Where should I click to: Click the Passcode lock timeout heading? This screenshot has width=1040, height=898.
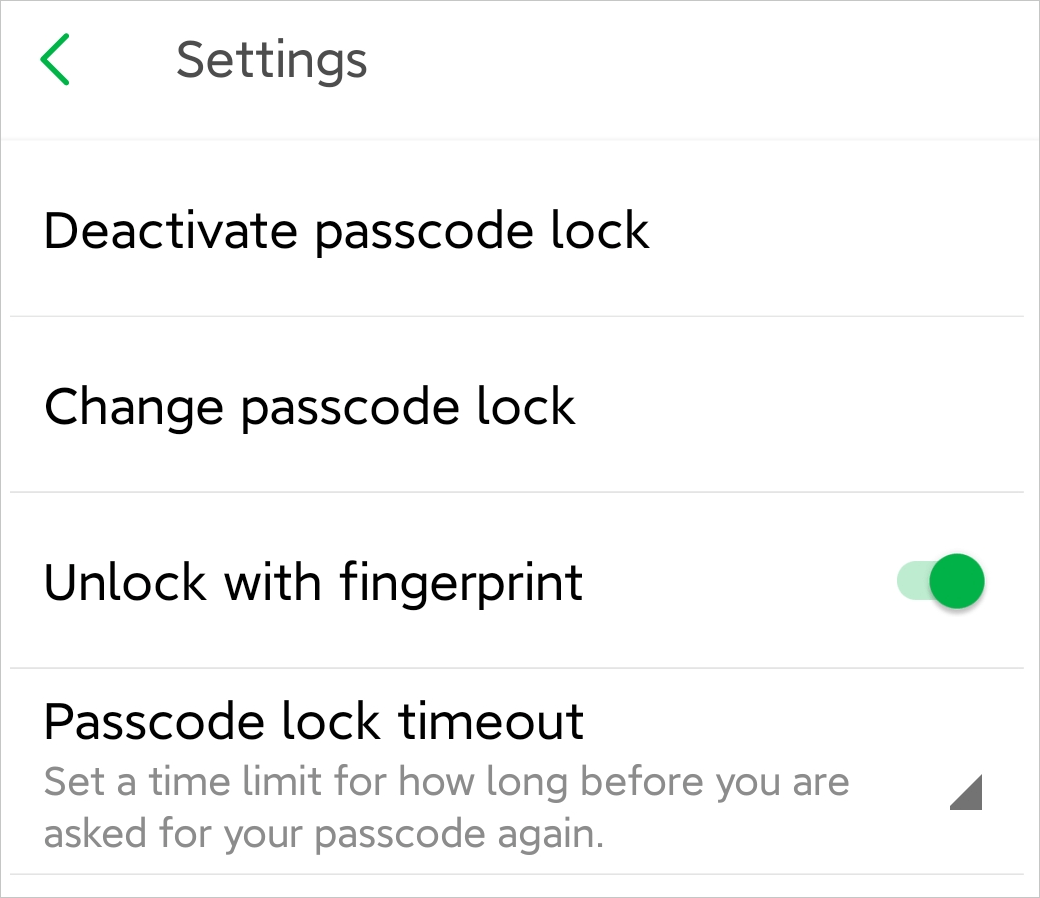tap(314, 721)
